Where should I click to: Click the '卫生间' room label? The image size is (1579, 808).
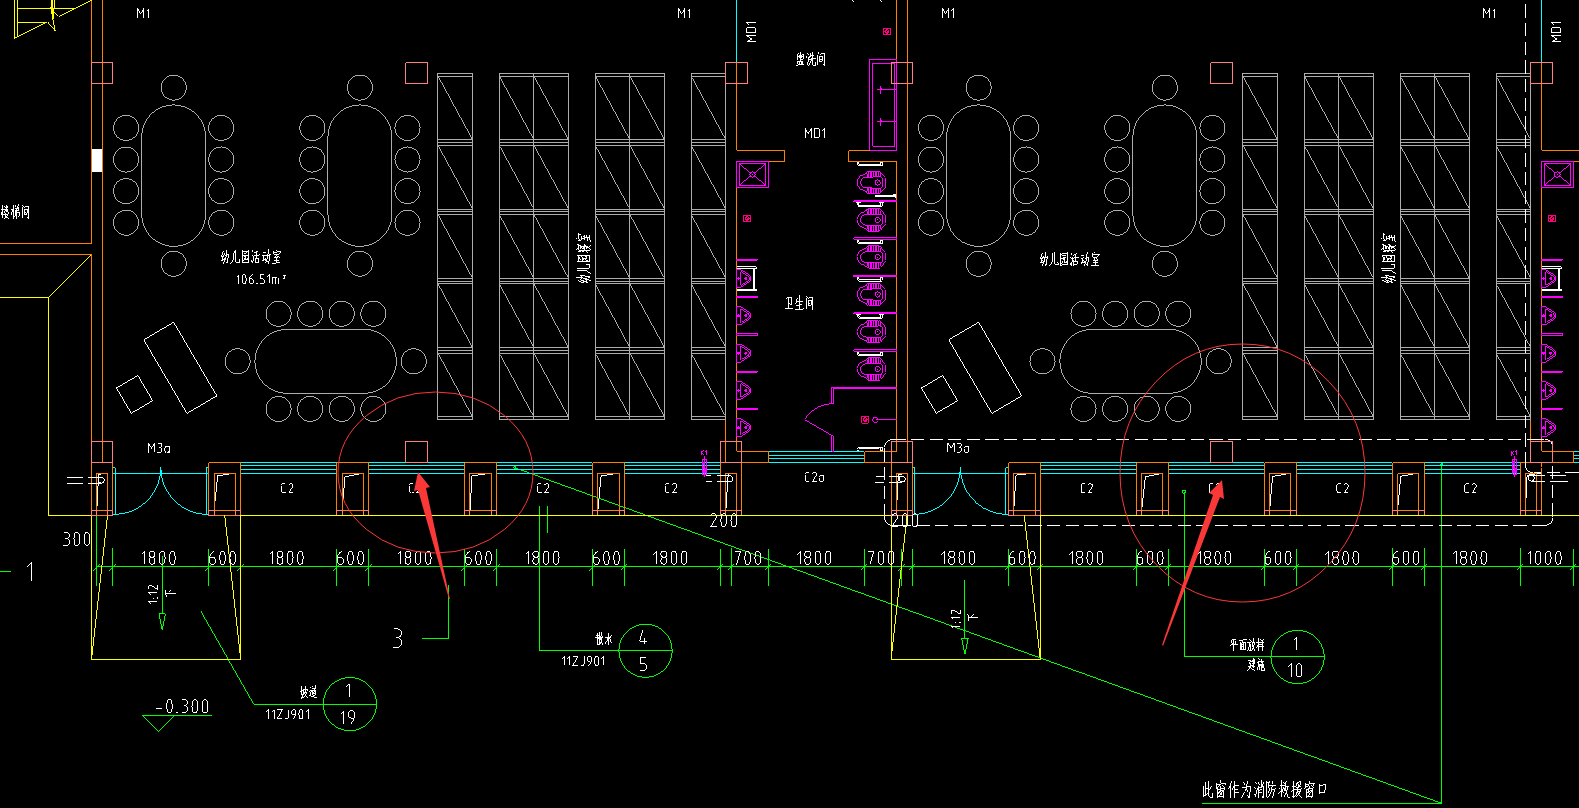799,303
